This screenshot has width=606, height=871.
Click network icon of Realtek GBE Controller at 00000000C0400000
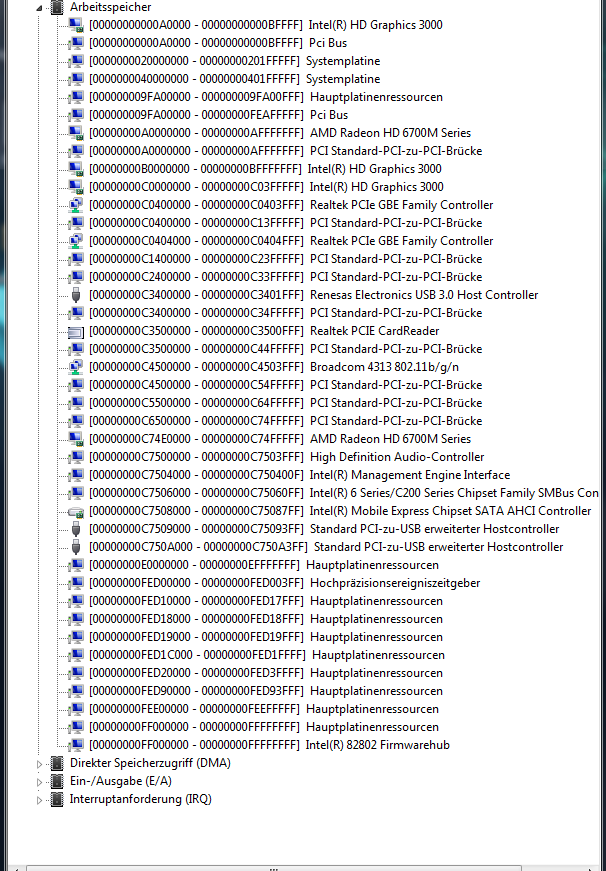tap(76, 205)
